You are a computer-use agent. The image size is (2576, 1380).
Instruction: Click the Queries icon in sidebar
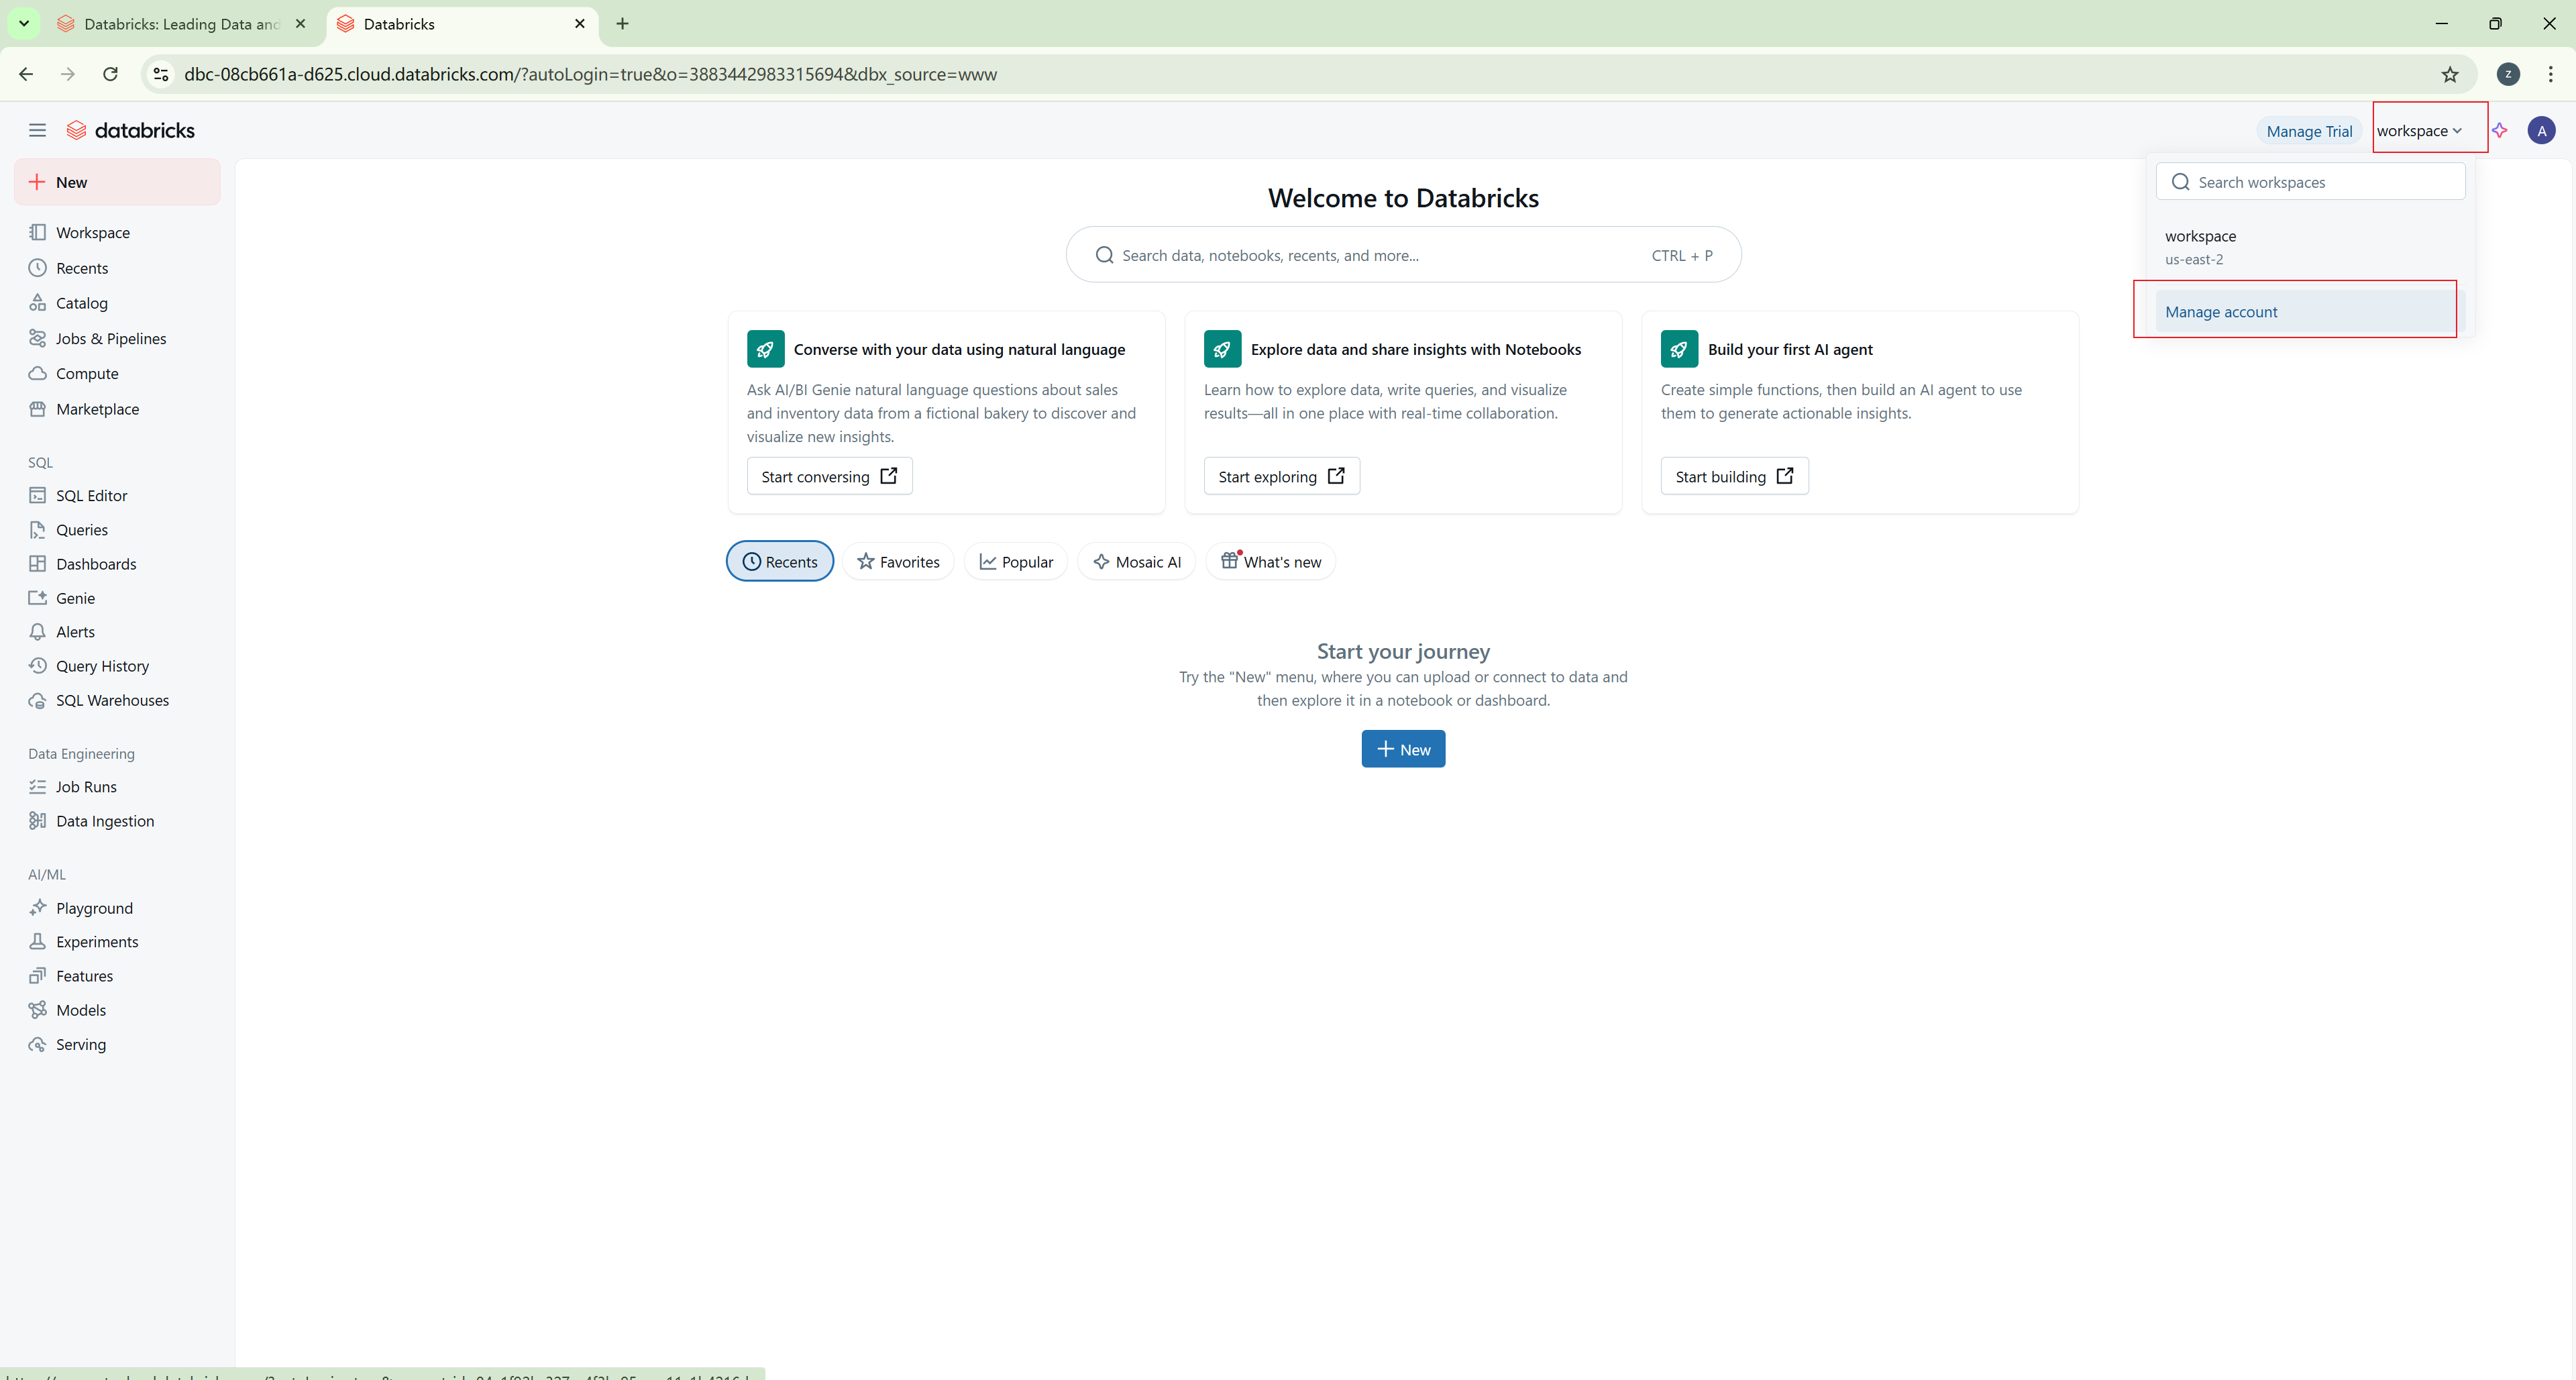click(x=38, y=530)
